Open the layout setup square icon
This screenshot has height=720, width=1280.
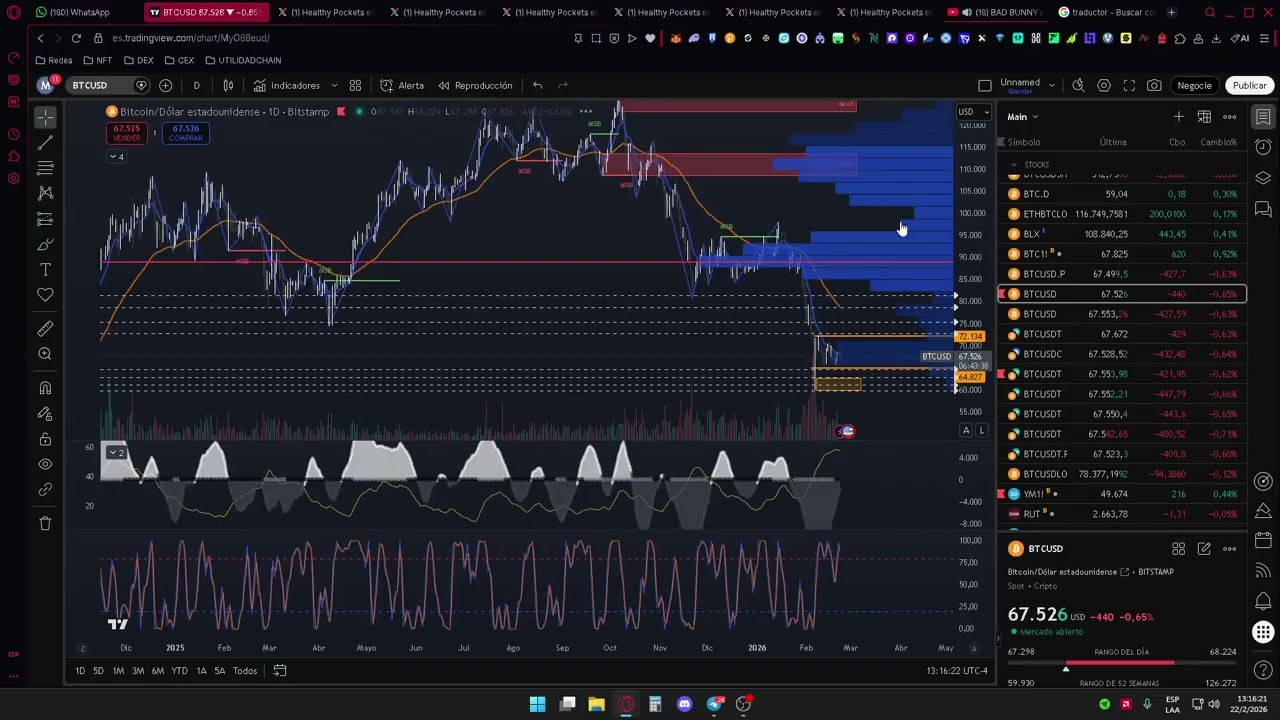coord(985,85)
